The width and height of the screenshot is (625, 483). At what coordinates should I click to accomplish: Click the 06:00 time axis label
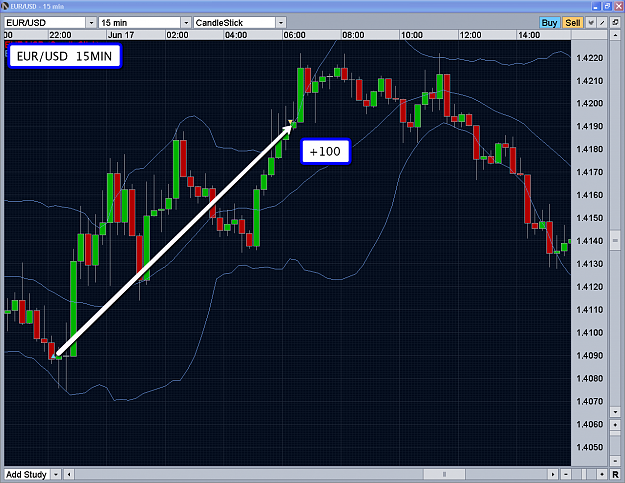point(295,35)
